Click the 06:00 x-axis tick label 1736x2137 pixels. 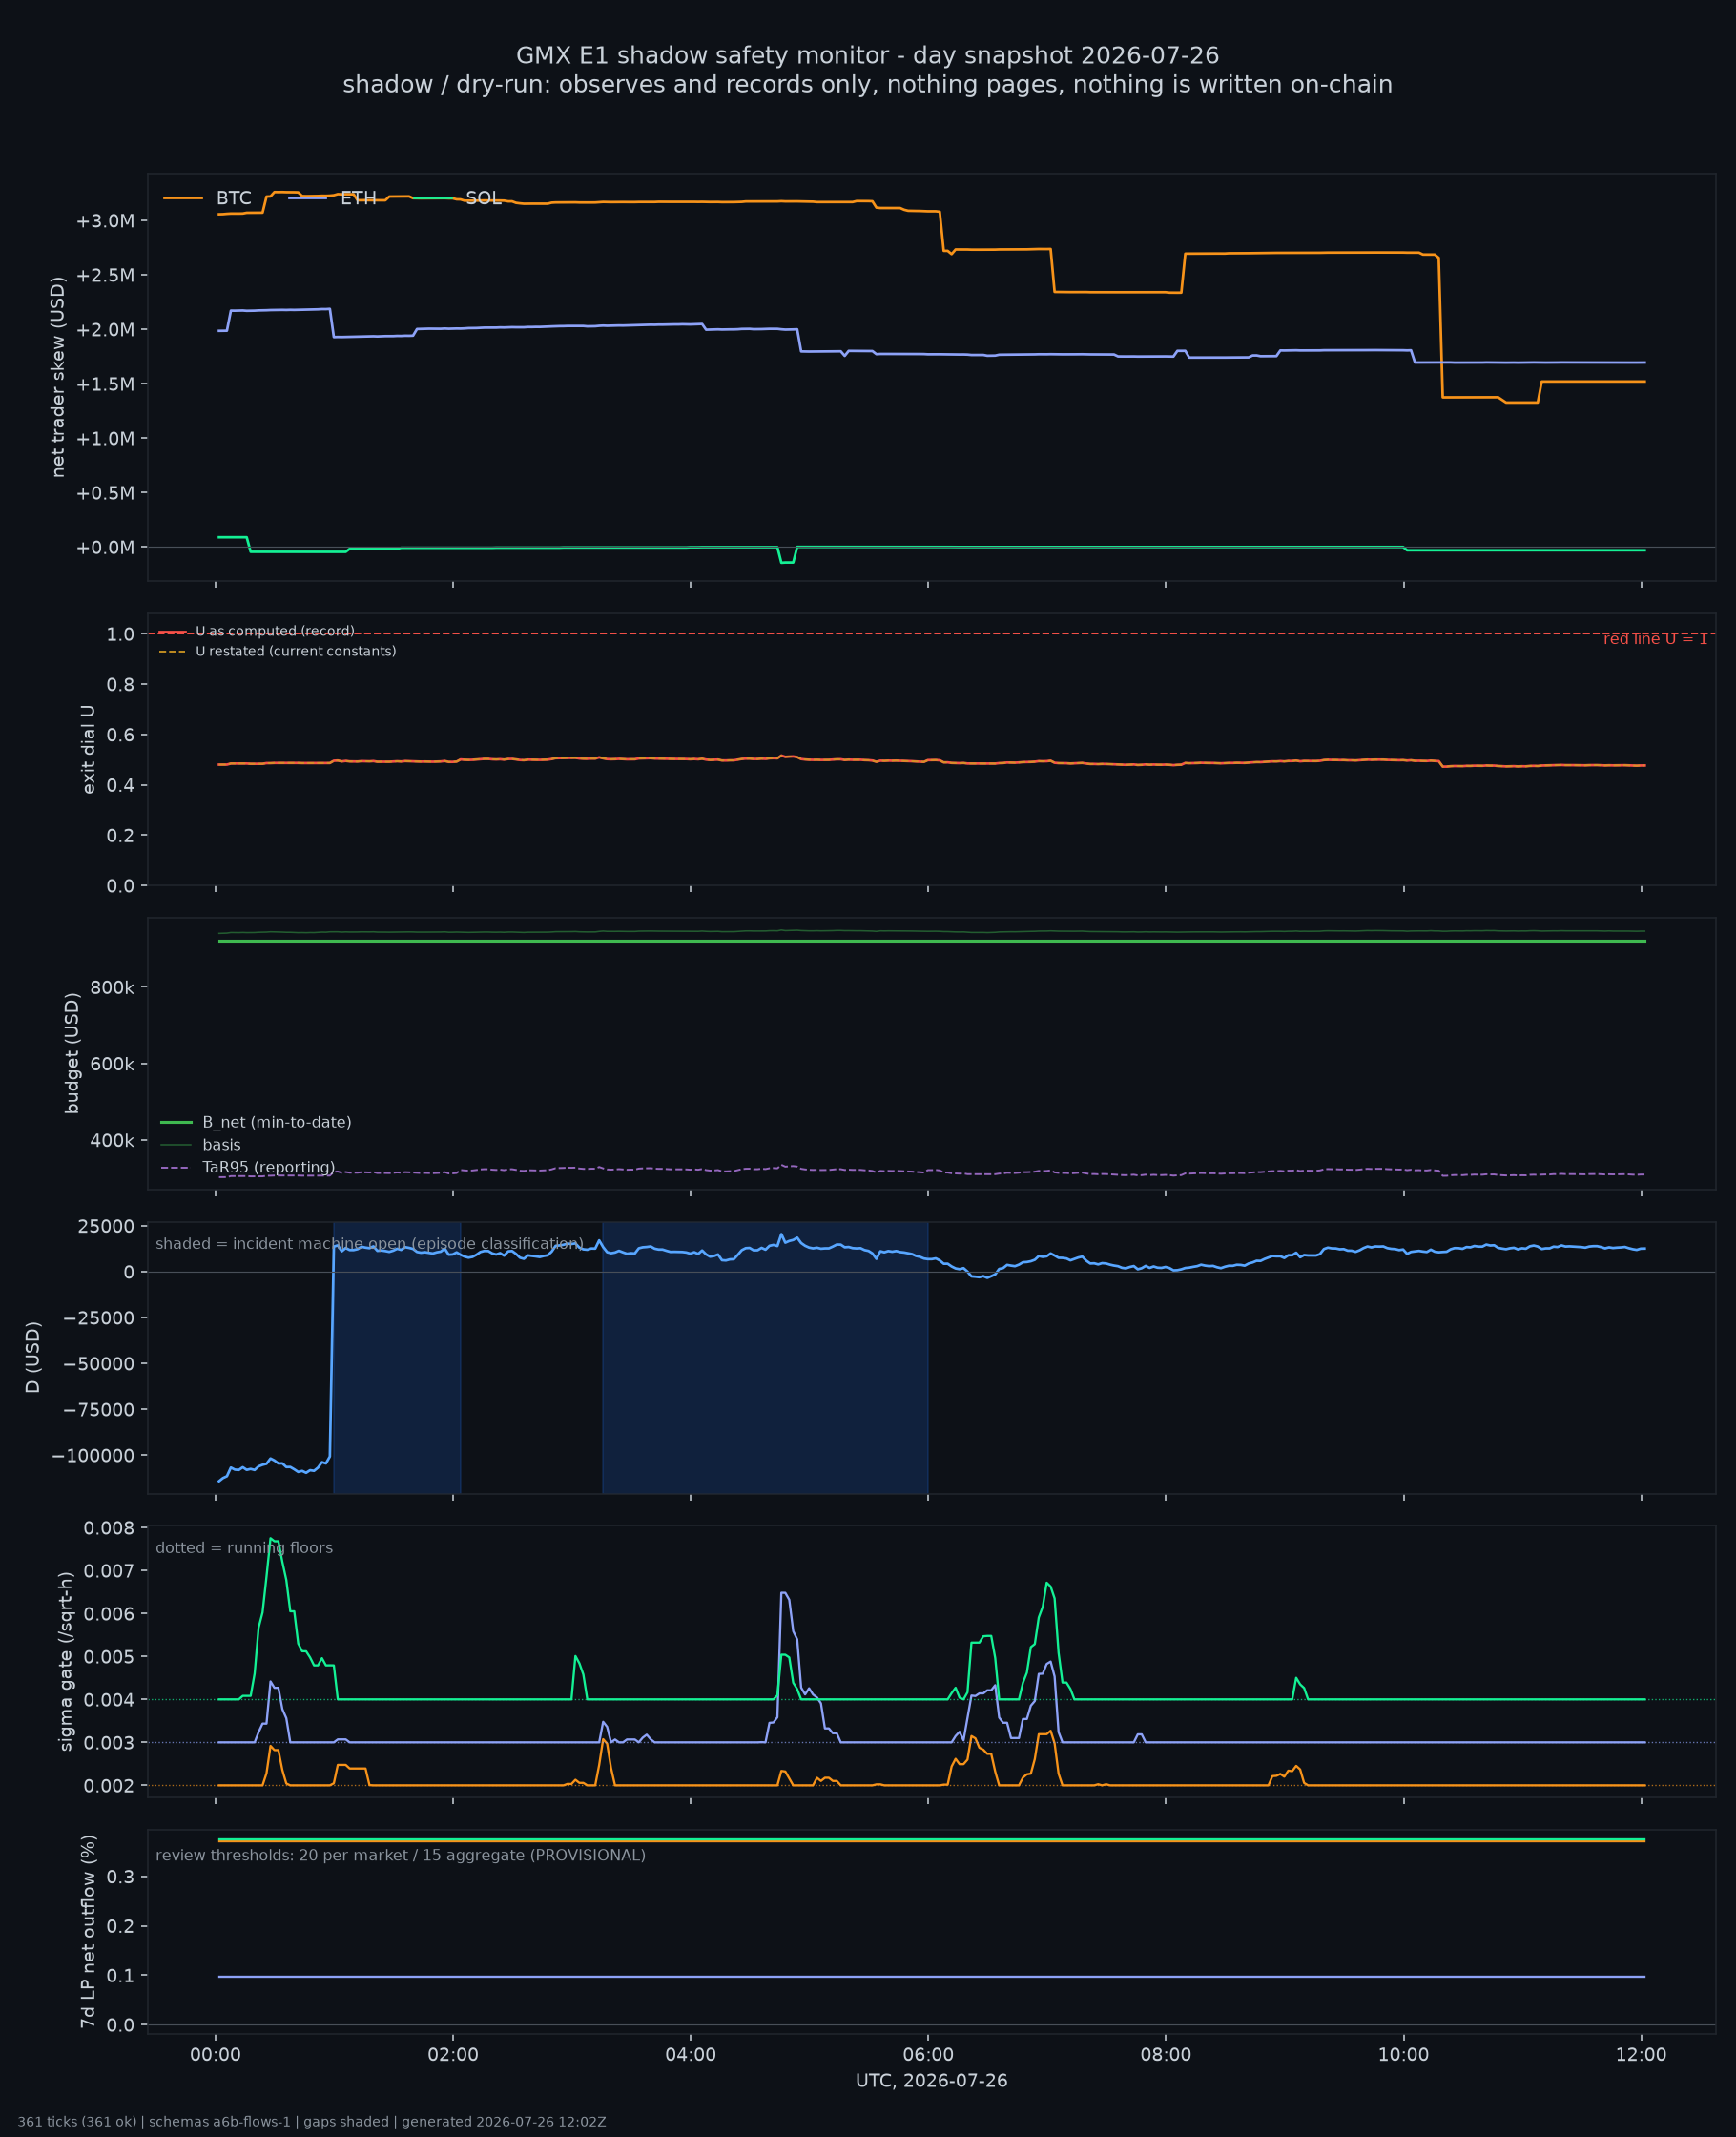(x=928, y=2055)
